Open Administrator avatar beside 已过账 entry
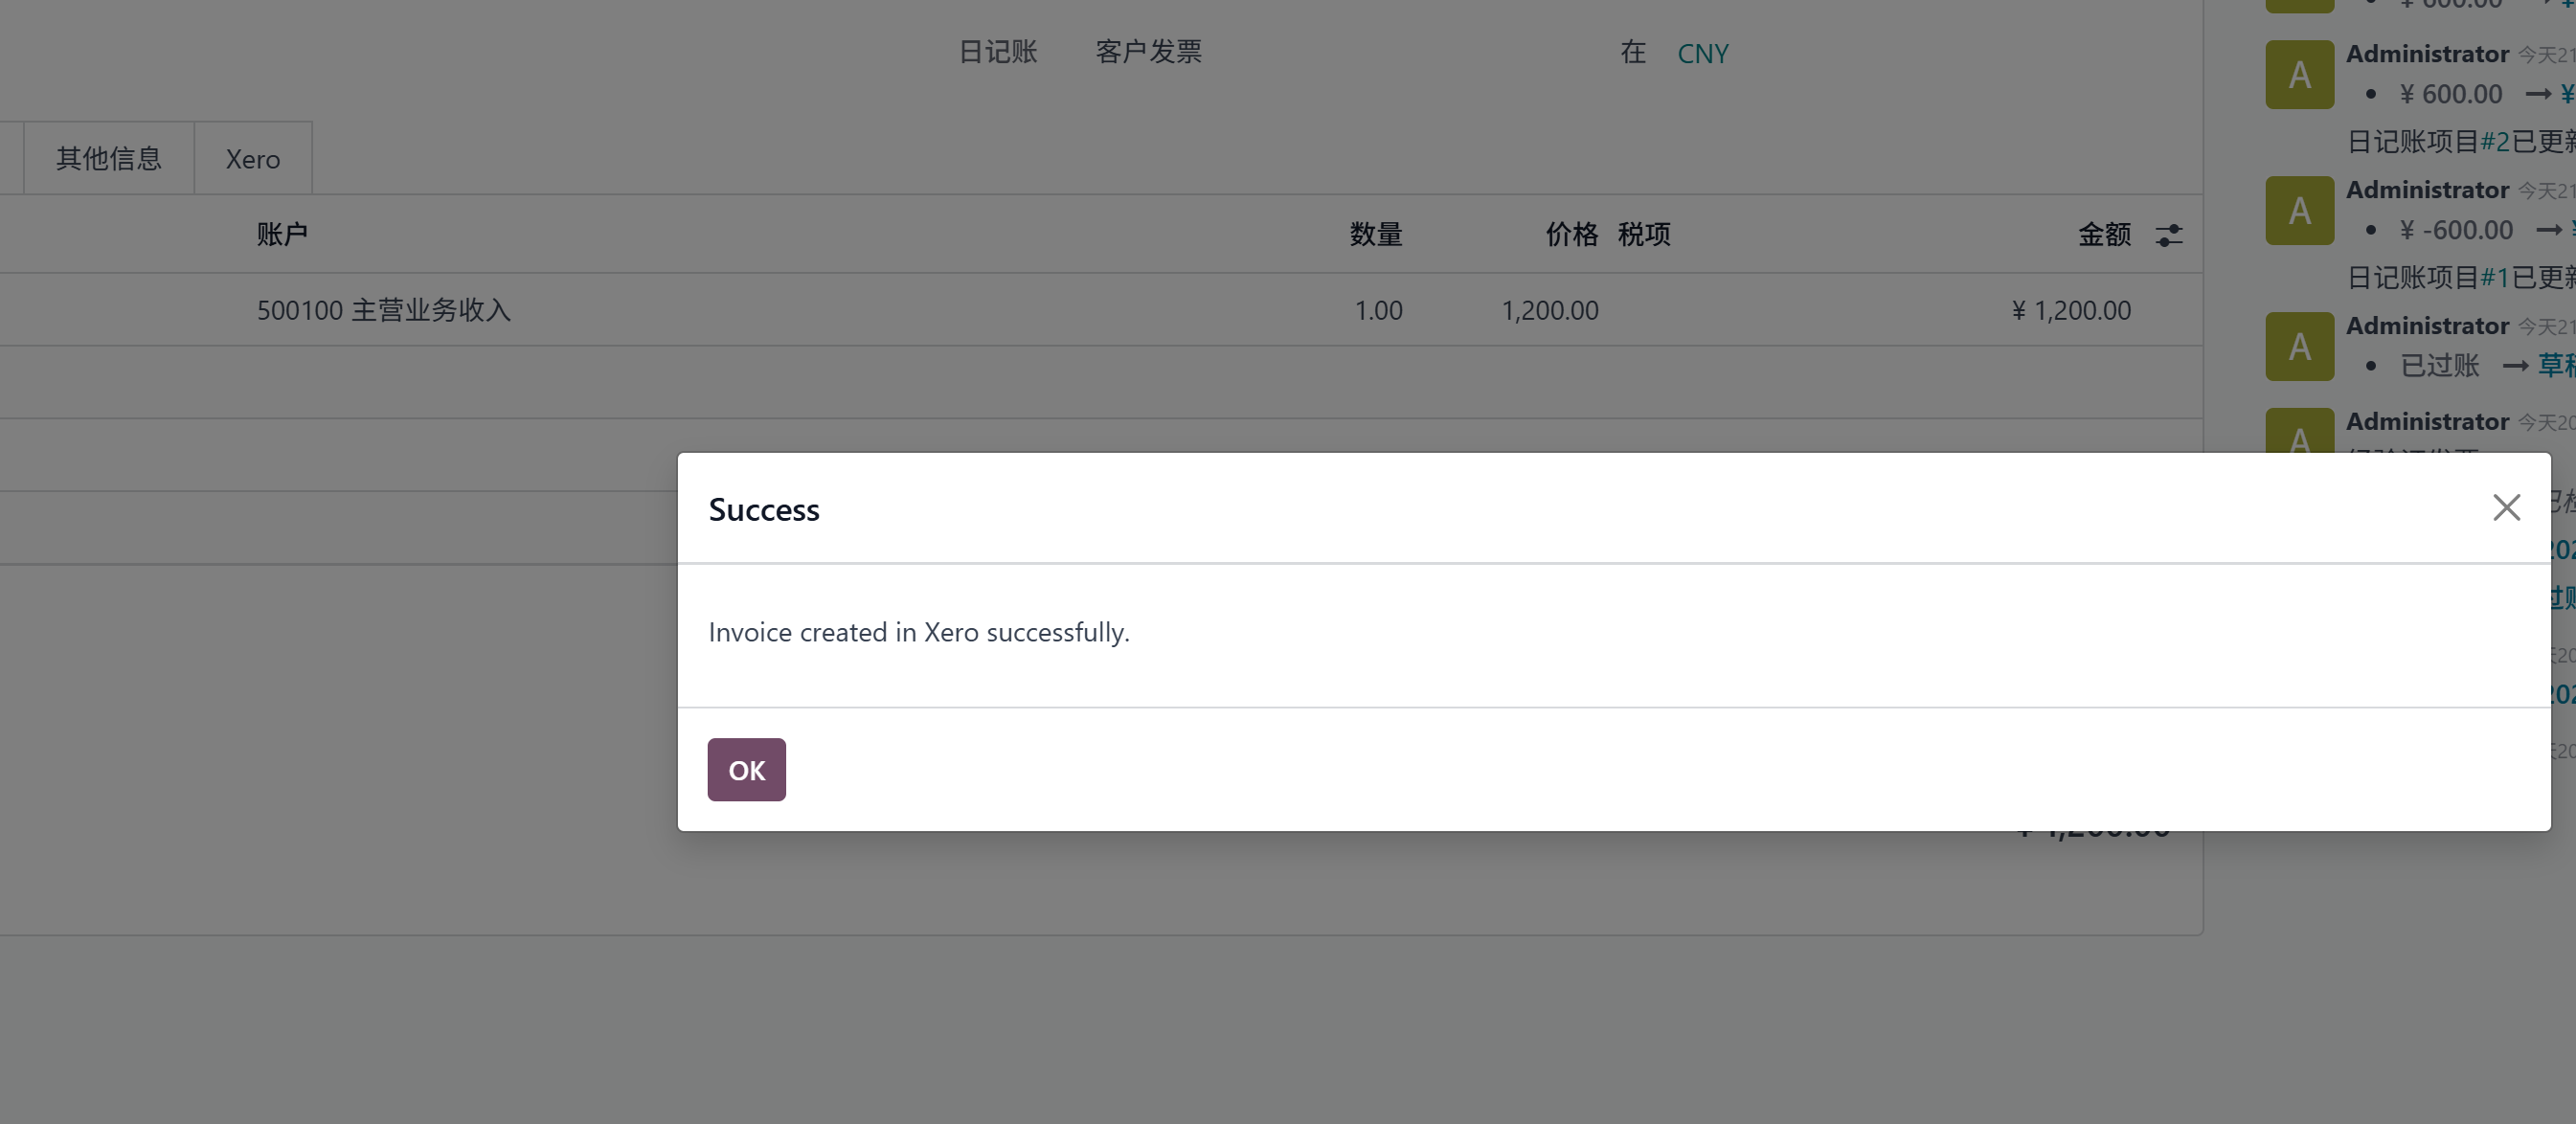Image resolution: width=2576 pixels, height=1124 pixels. 2299,346
